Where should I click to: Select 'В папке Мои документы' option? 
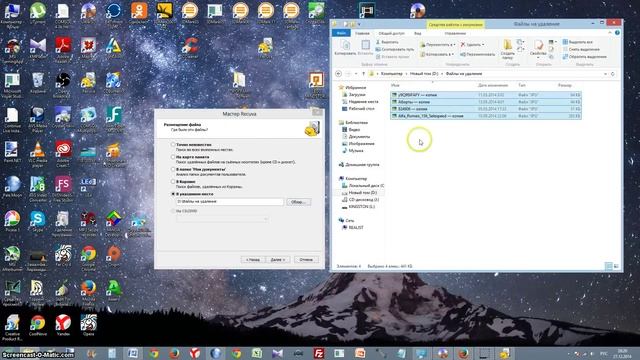pos(173,169)
